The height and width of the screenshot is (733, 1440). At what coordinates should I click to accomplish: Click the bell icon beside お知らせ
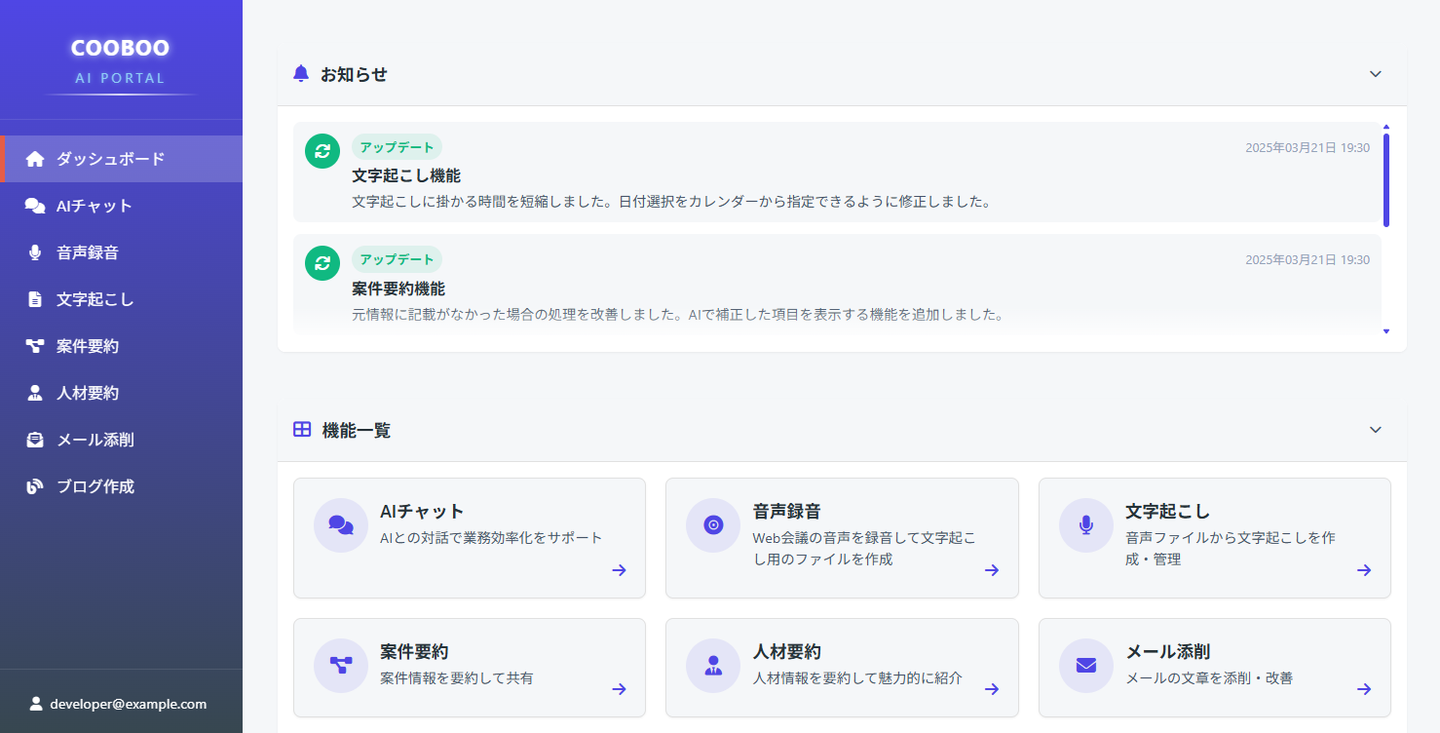[301, 74]
